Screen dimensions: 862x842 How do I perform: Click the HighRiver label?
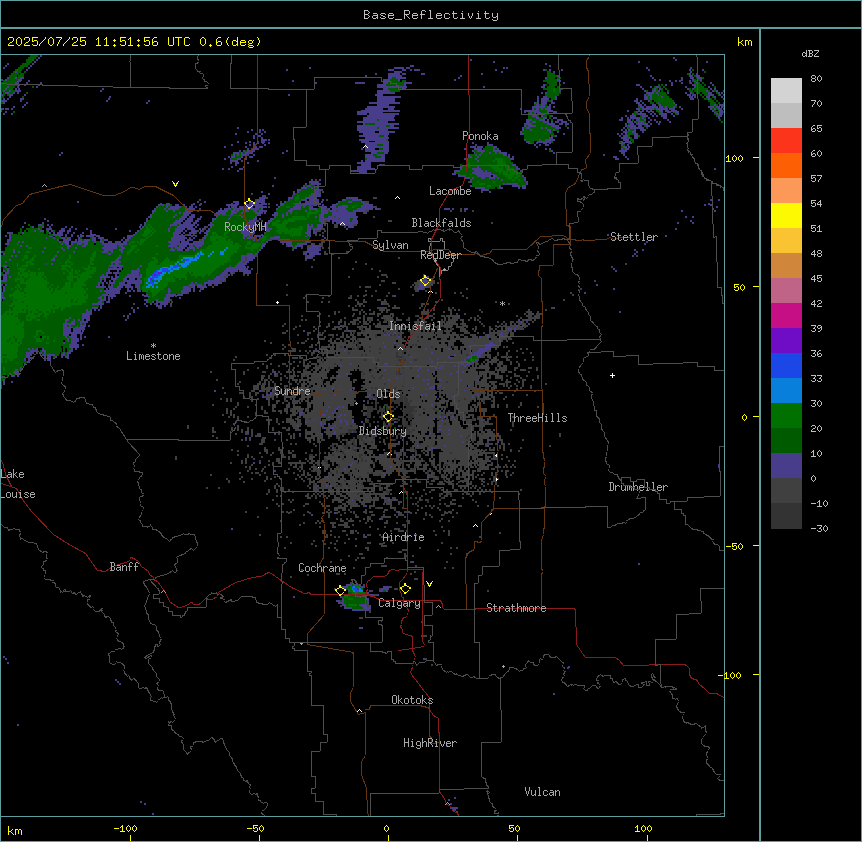coord(430,743)
